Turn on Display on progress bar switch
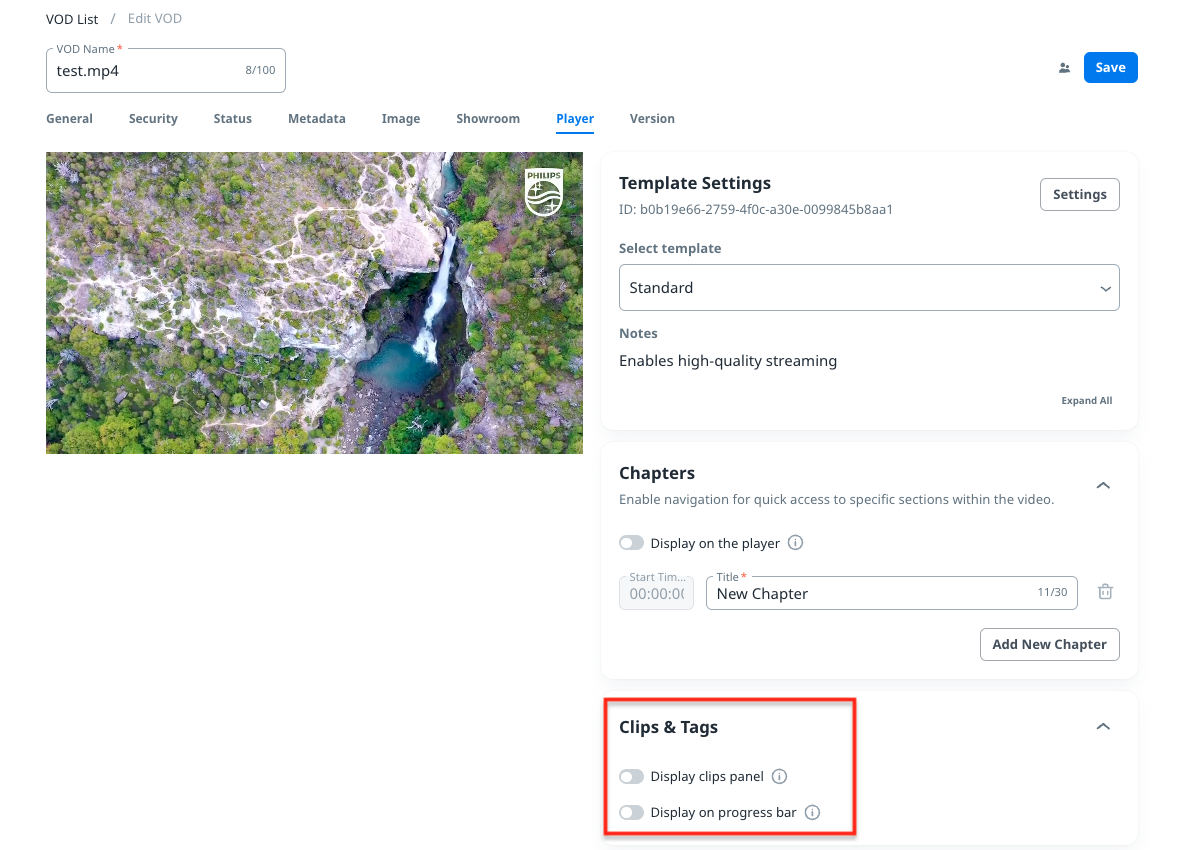 pyautogui.click(x=631, y=813)
